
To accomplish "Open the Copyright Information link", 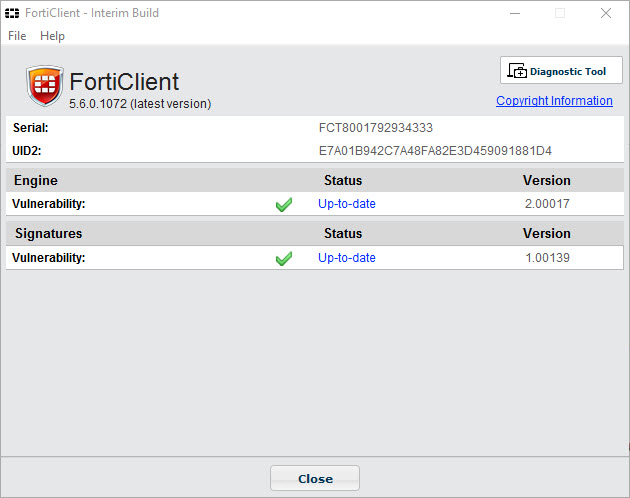I will (554, 100).
